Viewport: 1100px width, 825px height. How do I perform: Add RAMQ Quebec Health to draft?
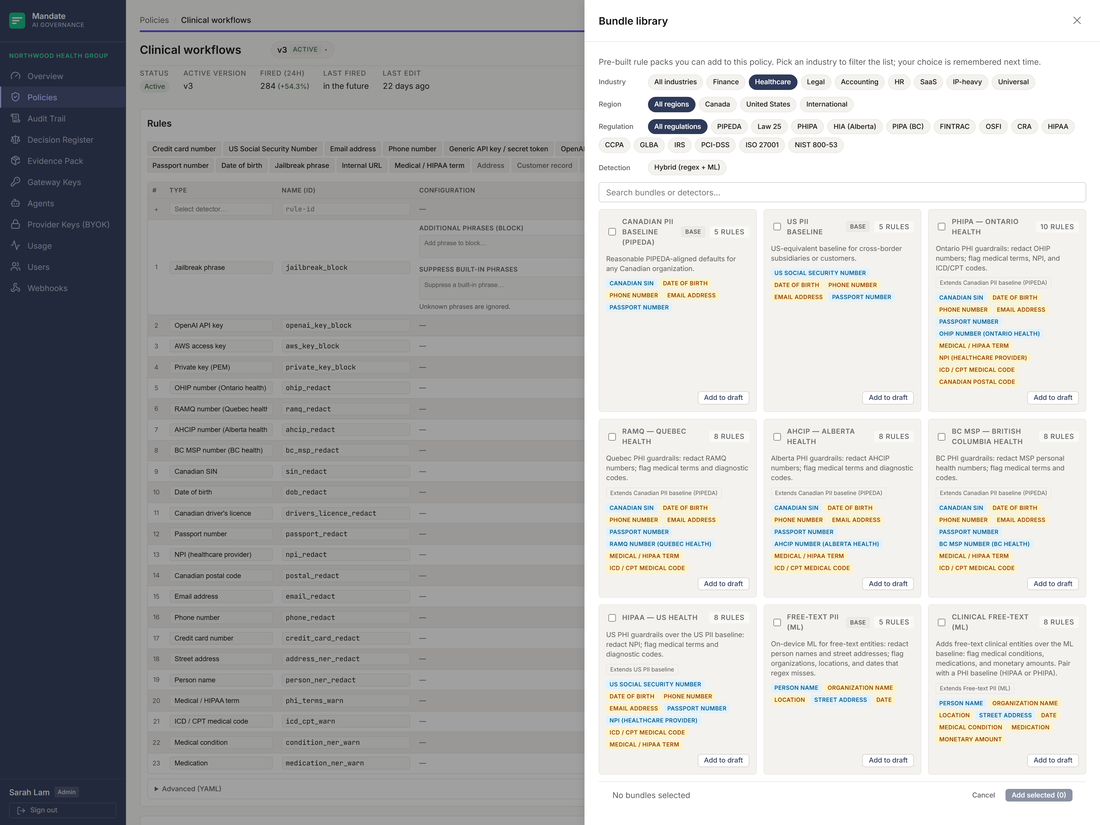[x=723, y=584]
